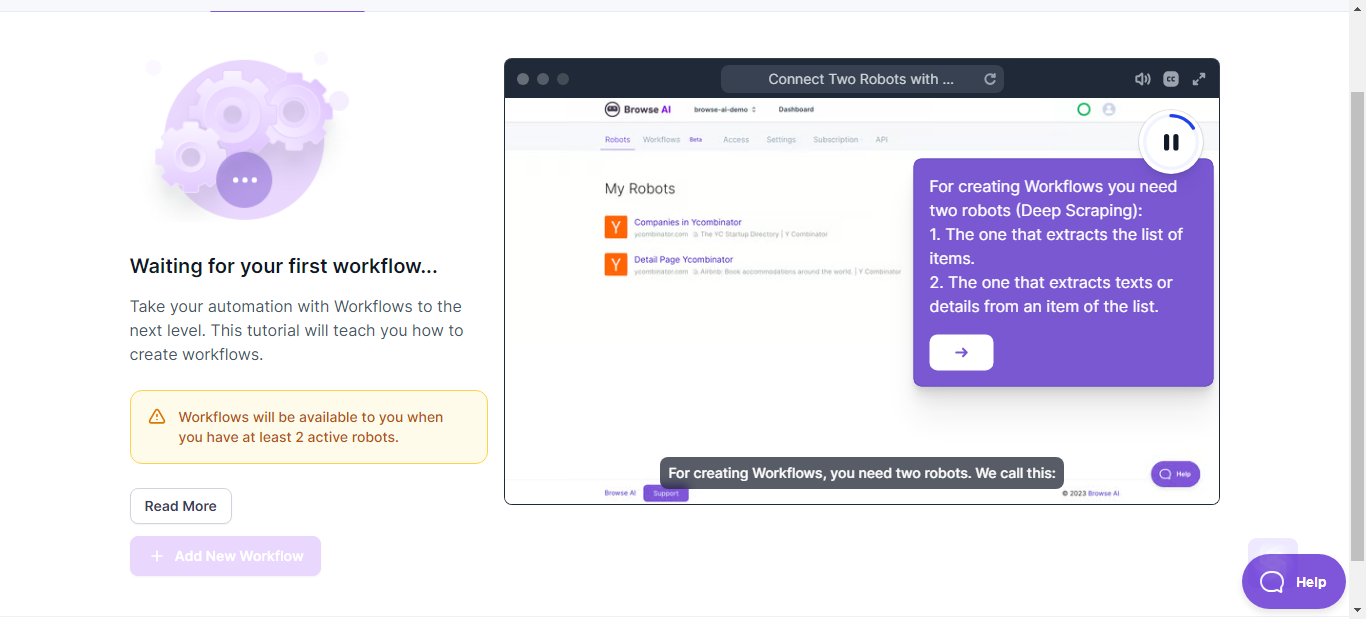Screen dimensions: 1366x619
Task: Click the video title Connect Two Robots with ...
Action: point(861,79)
